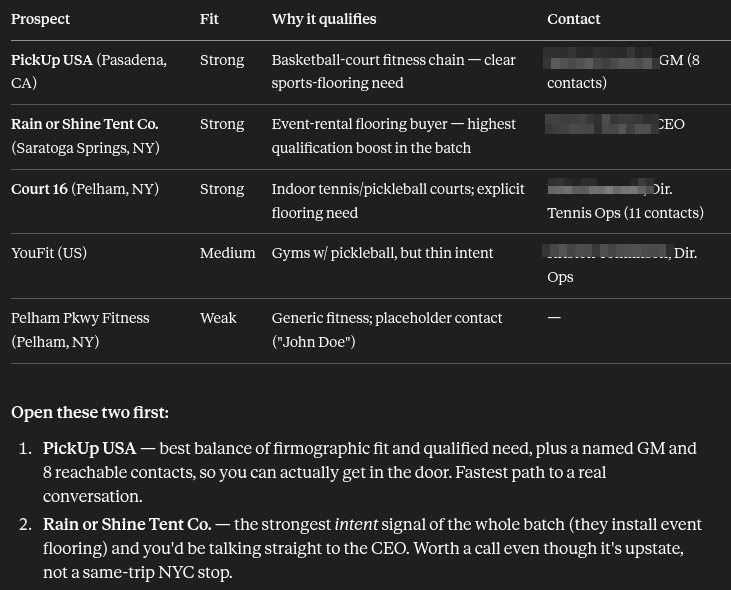Click the Prospect column header
This screenshot has height=590, width=731.
40,19
